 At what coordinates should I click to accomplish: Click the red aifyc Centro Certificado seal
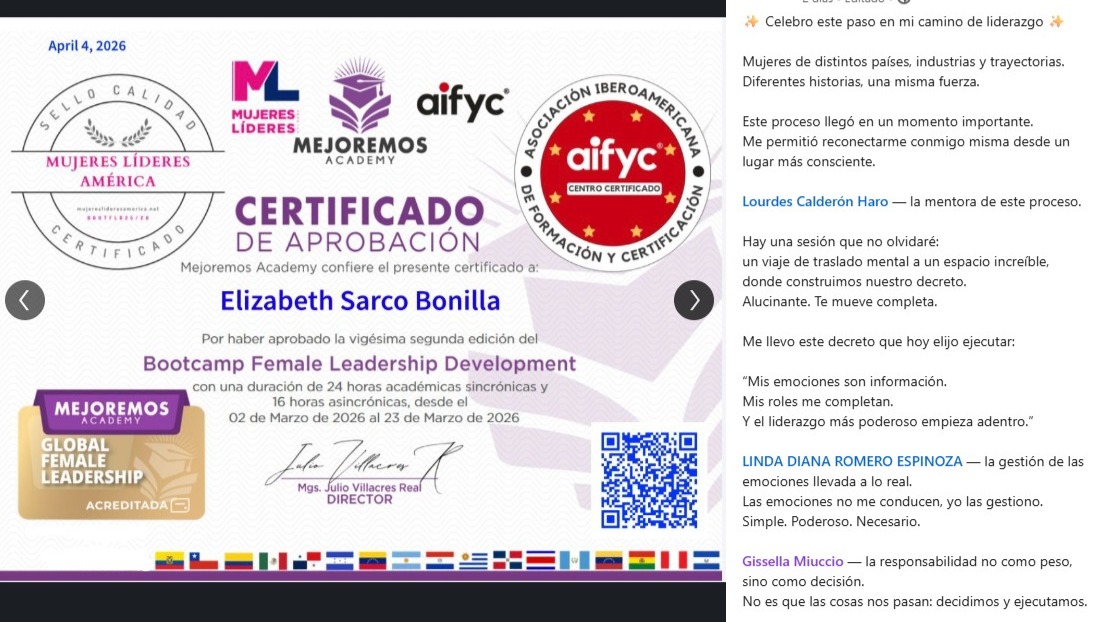pyautogui.click(x=612, y=173)
